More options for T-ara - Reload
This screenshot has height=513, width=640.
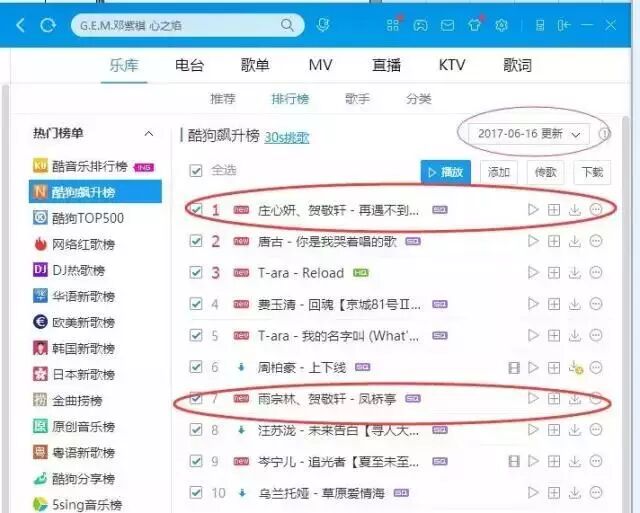(x=596, y=272)
